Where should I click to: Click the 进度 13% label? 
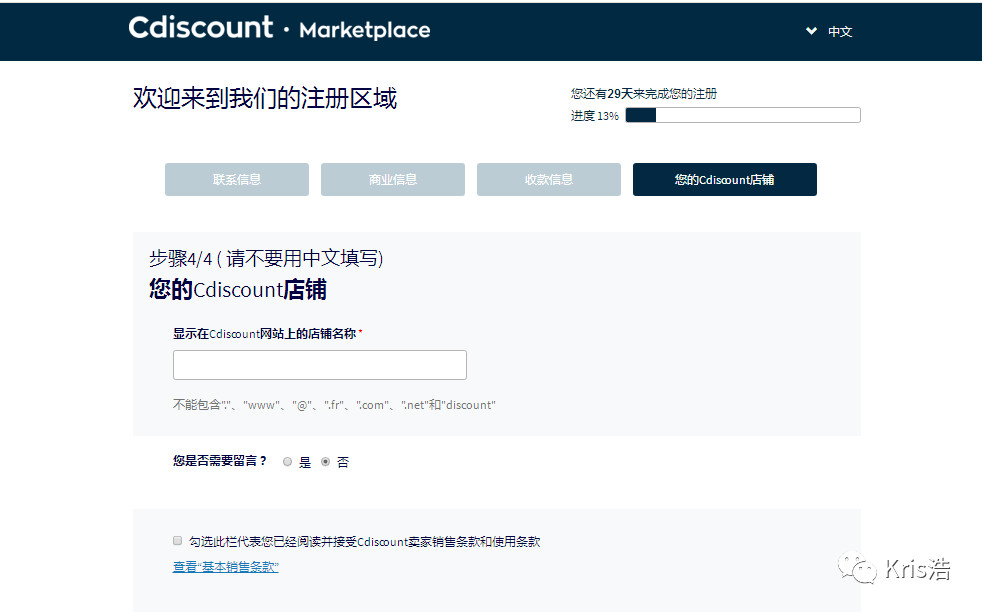[594, 116]
